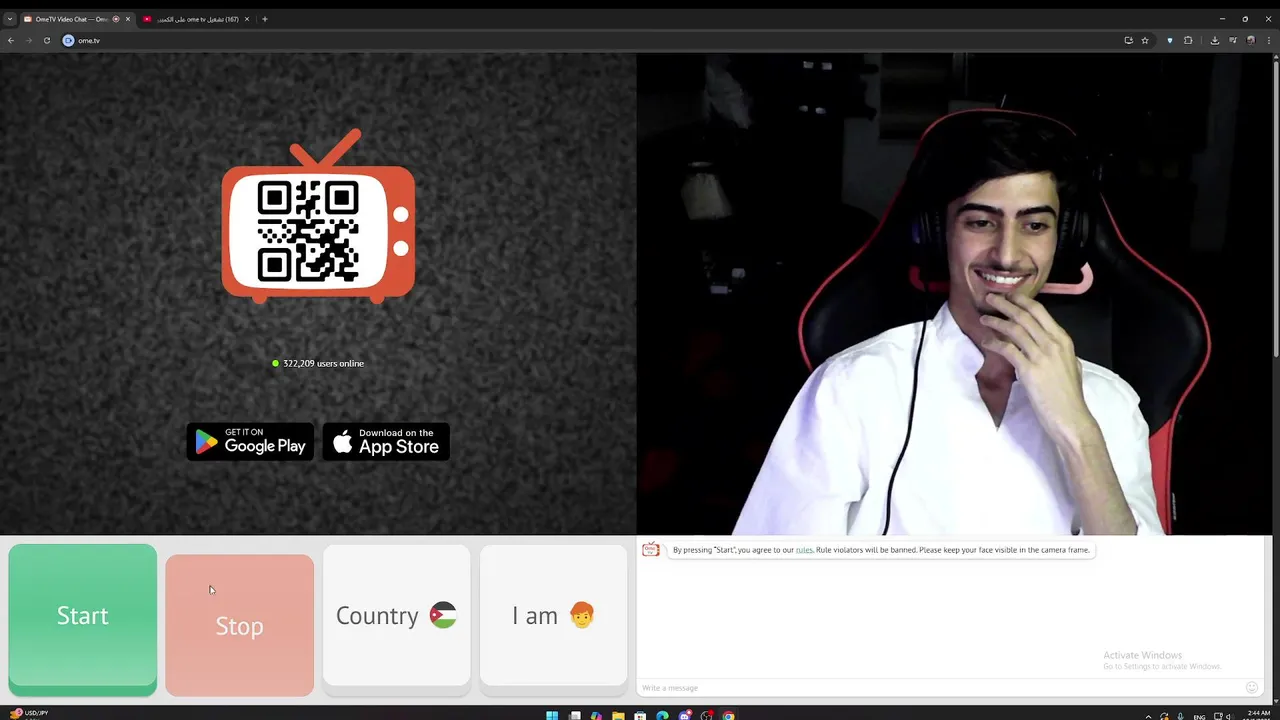Image resolution: width=1280 pixels, height=720 pixels.
Task: Close the YouTube tab
Action: tap(247, 19)
